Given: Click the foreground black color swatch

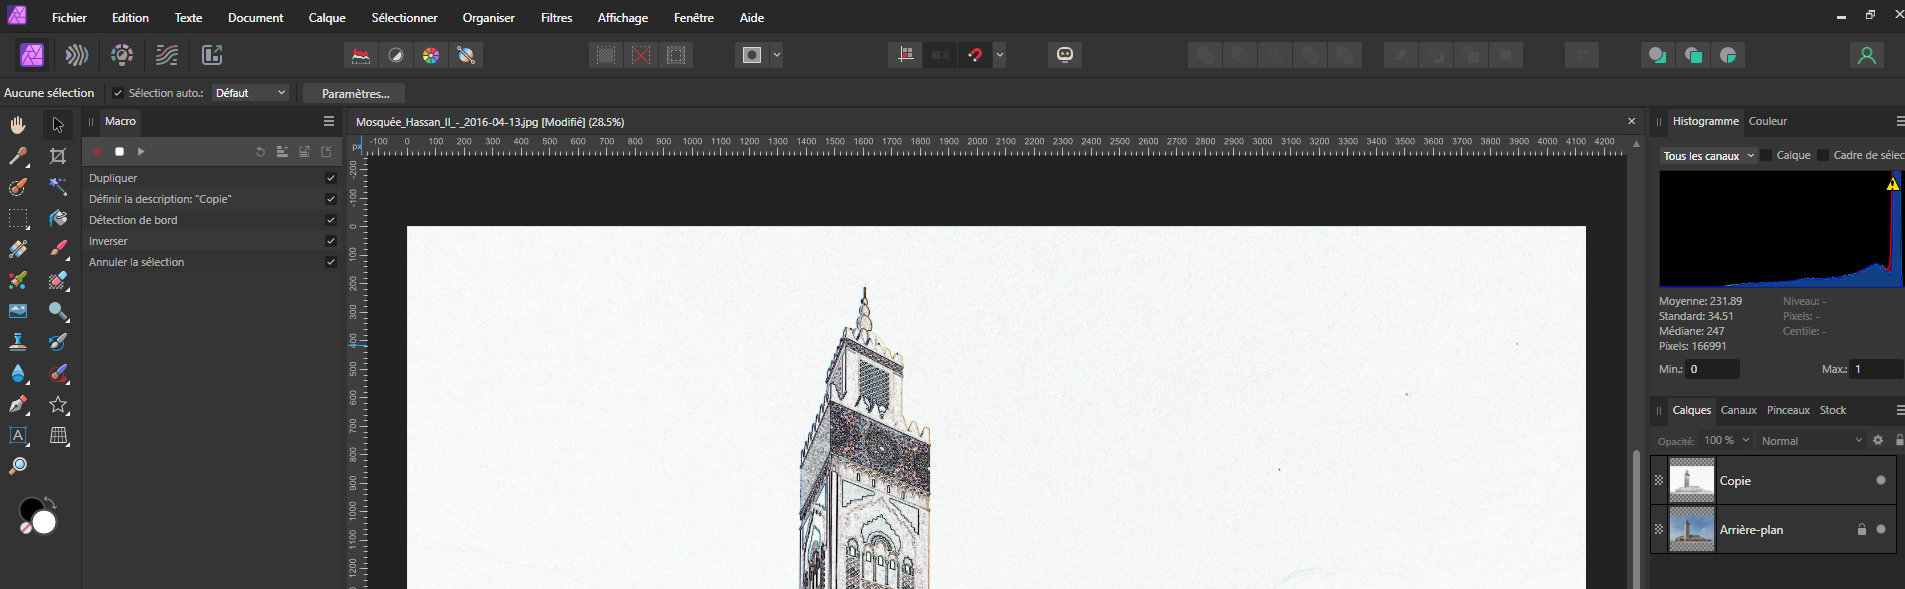Looking at the screenshot, I should click(31, 510).
